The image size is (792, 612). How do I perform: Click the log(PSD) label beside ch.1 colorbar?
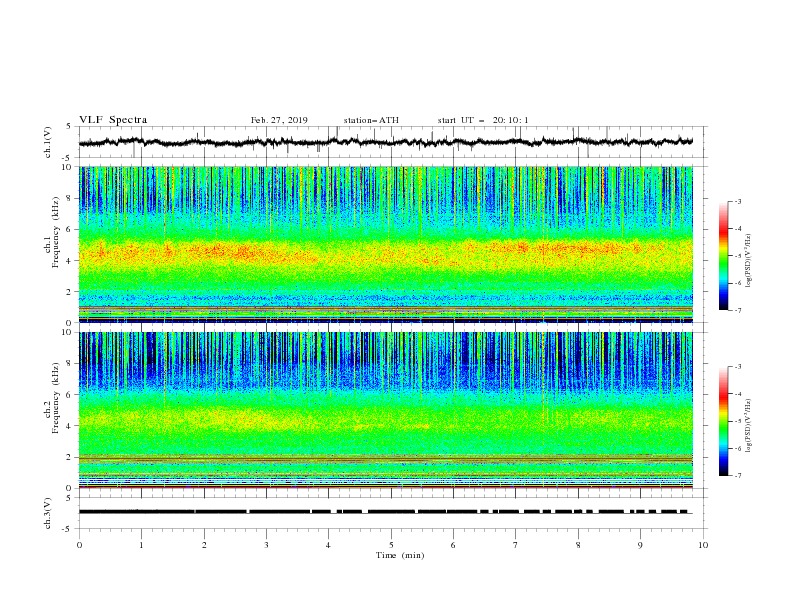tap(749, 261)
